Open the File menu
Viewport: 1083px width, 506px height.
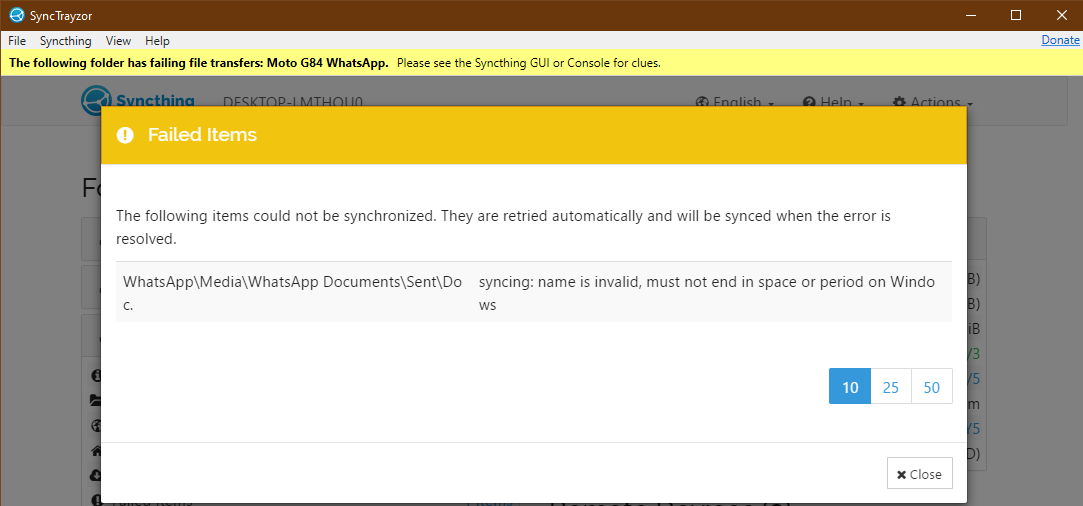(17, 41)
